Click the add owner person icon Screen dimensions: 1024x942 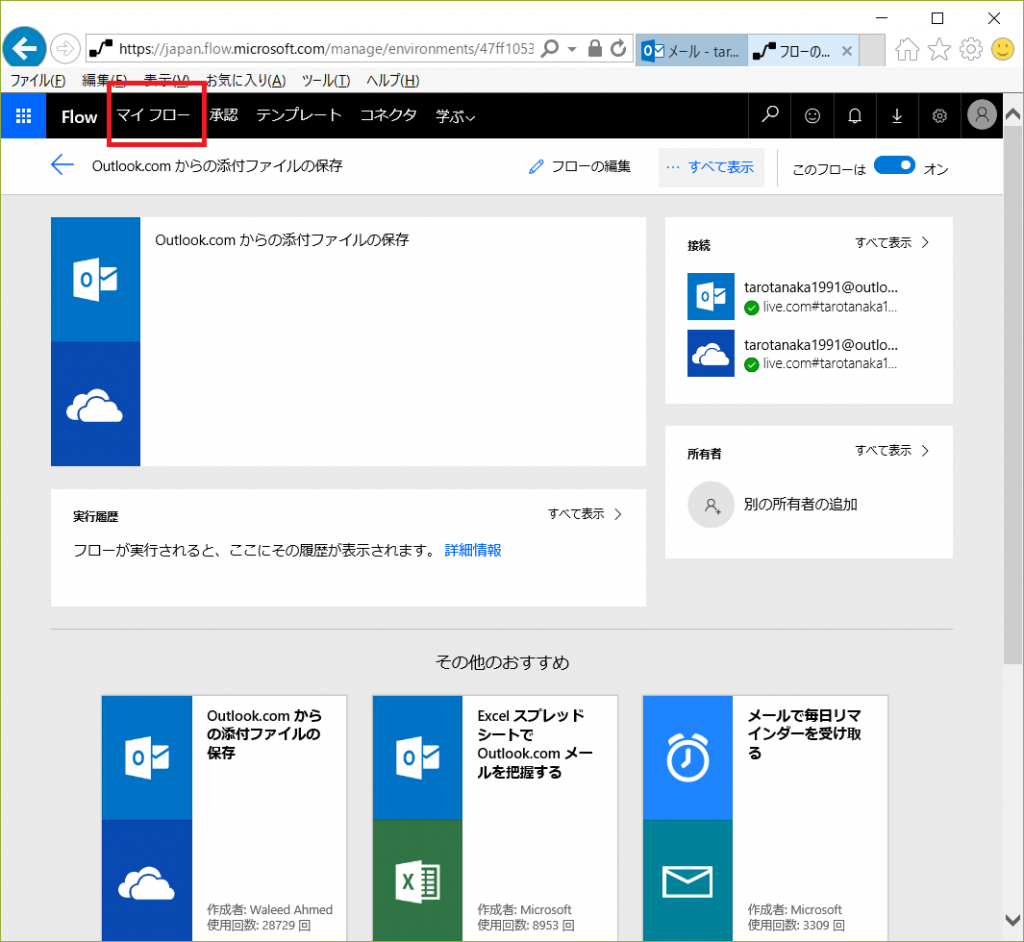pyautogui.click(x=711, y=505)
